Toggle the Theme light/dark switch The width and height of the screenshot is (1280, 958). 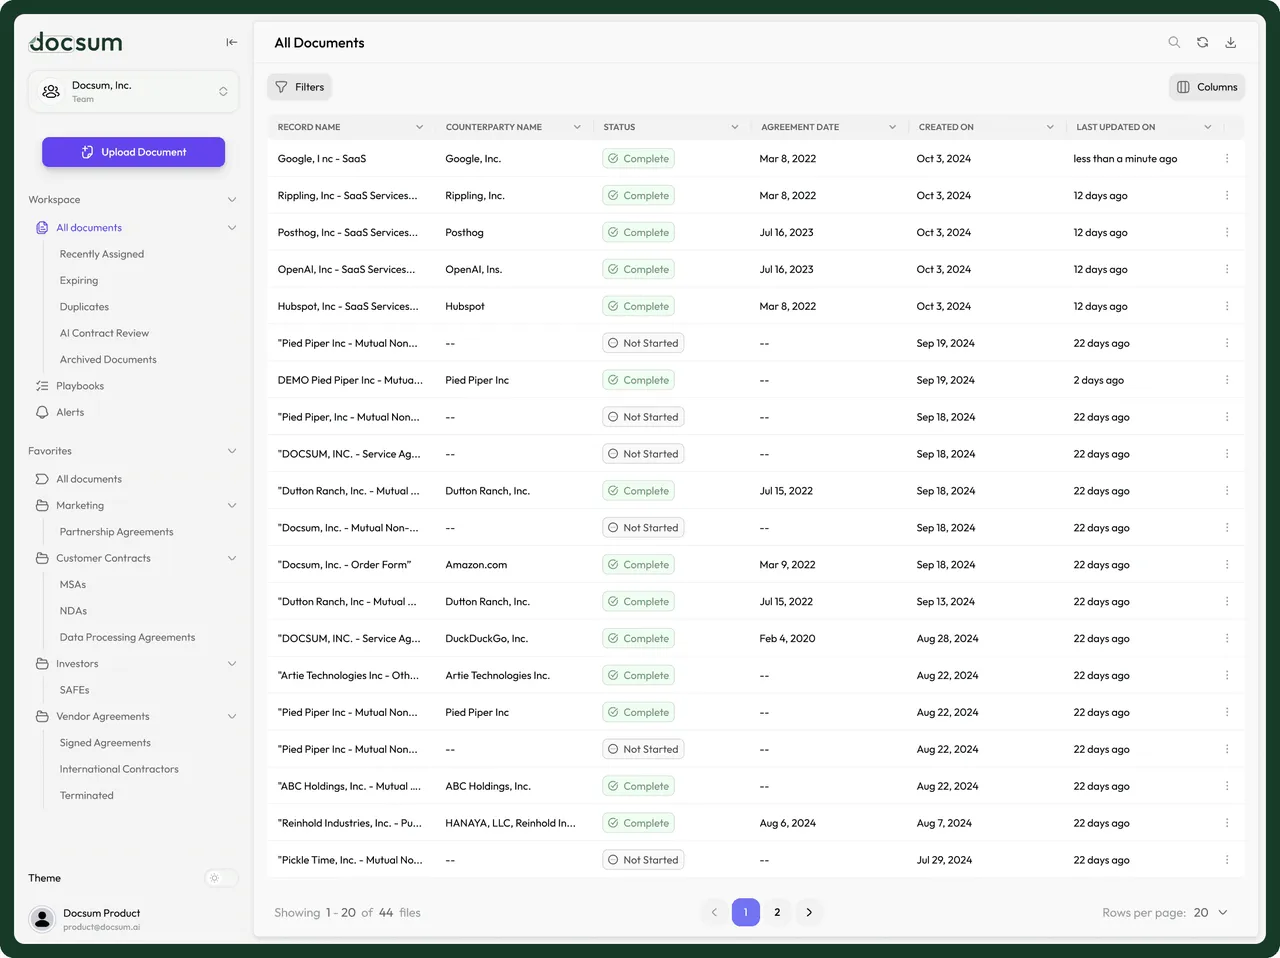click(221, 878)
